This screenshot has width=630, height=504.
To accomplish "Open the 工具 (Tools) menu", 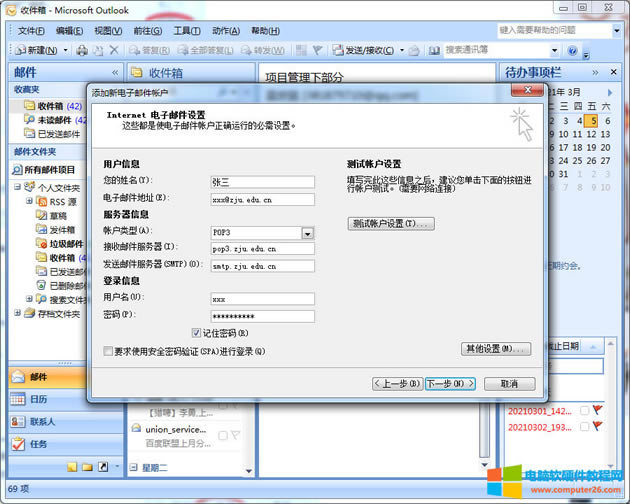I will pyautogui.click(x=186, y=31).
